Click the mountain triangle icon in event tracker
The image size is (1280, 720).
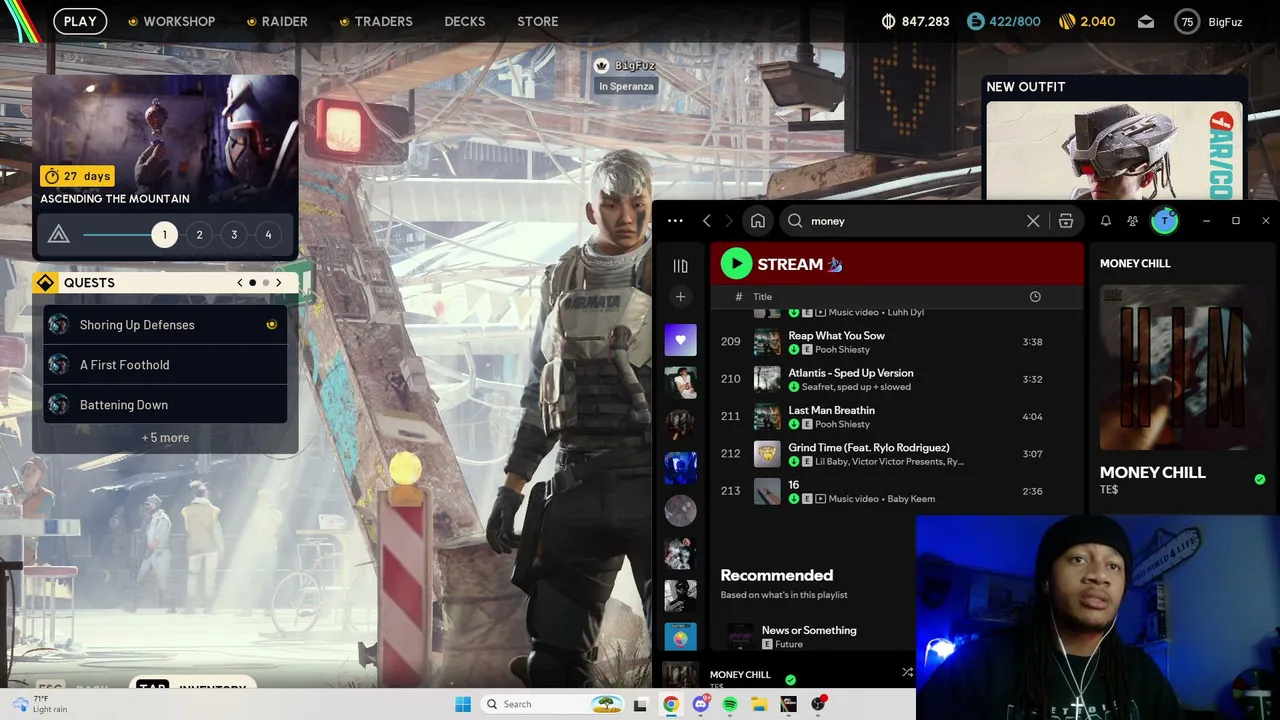click(x=59, y=234)
